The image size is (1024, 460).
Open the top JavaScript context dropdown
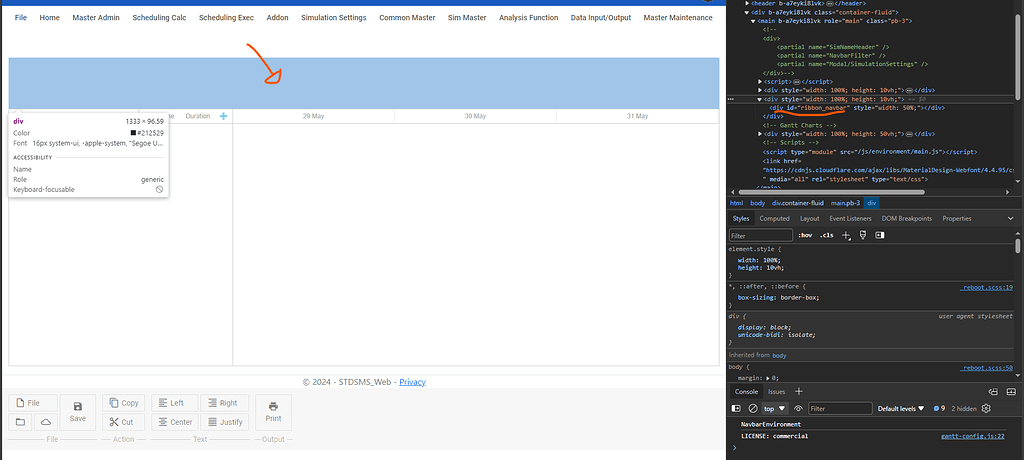click(774, 408)
